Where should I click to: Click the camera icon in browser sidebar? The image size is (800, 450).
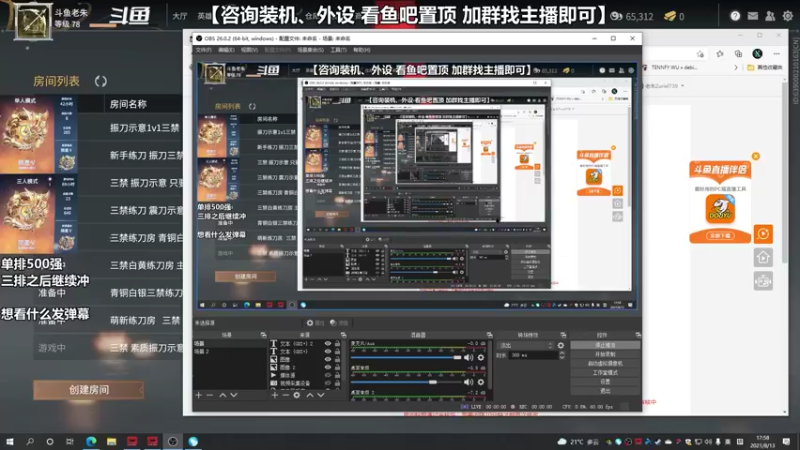[763, 281]
